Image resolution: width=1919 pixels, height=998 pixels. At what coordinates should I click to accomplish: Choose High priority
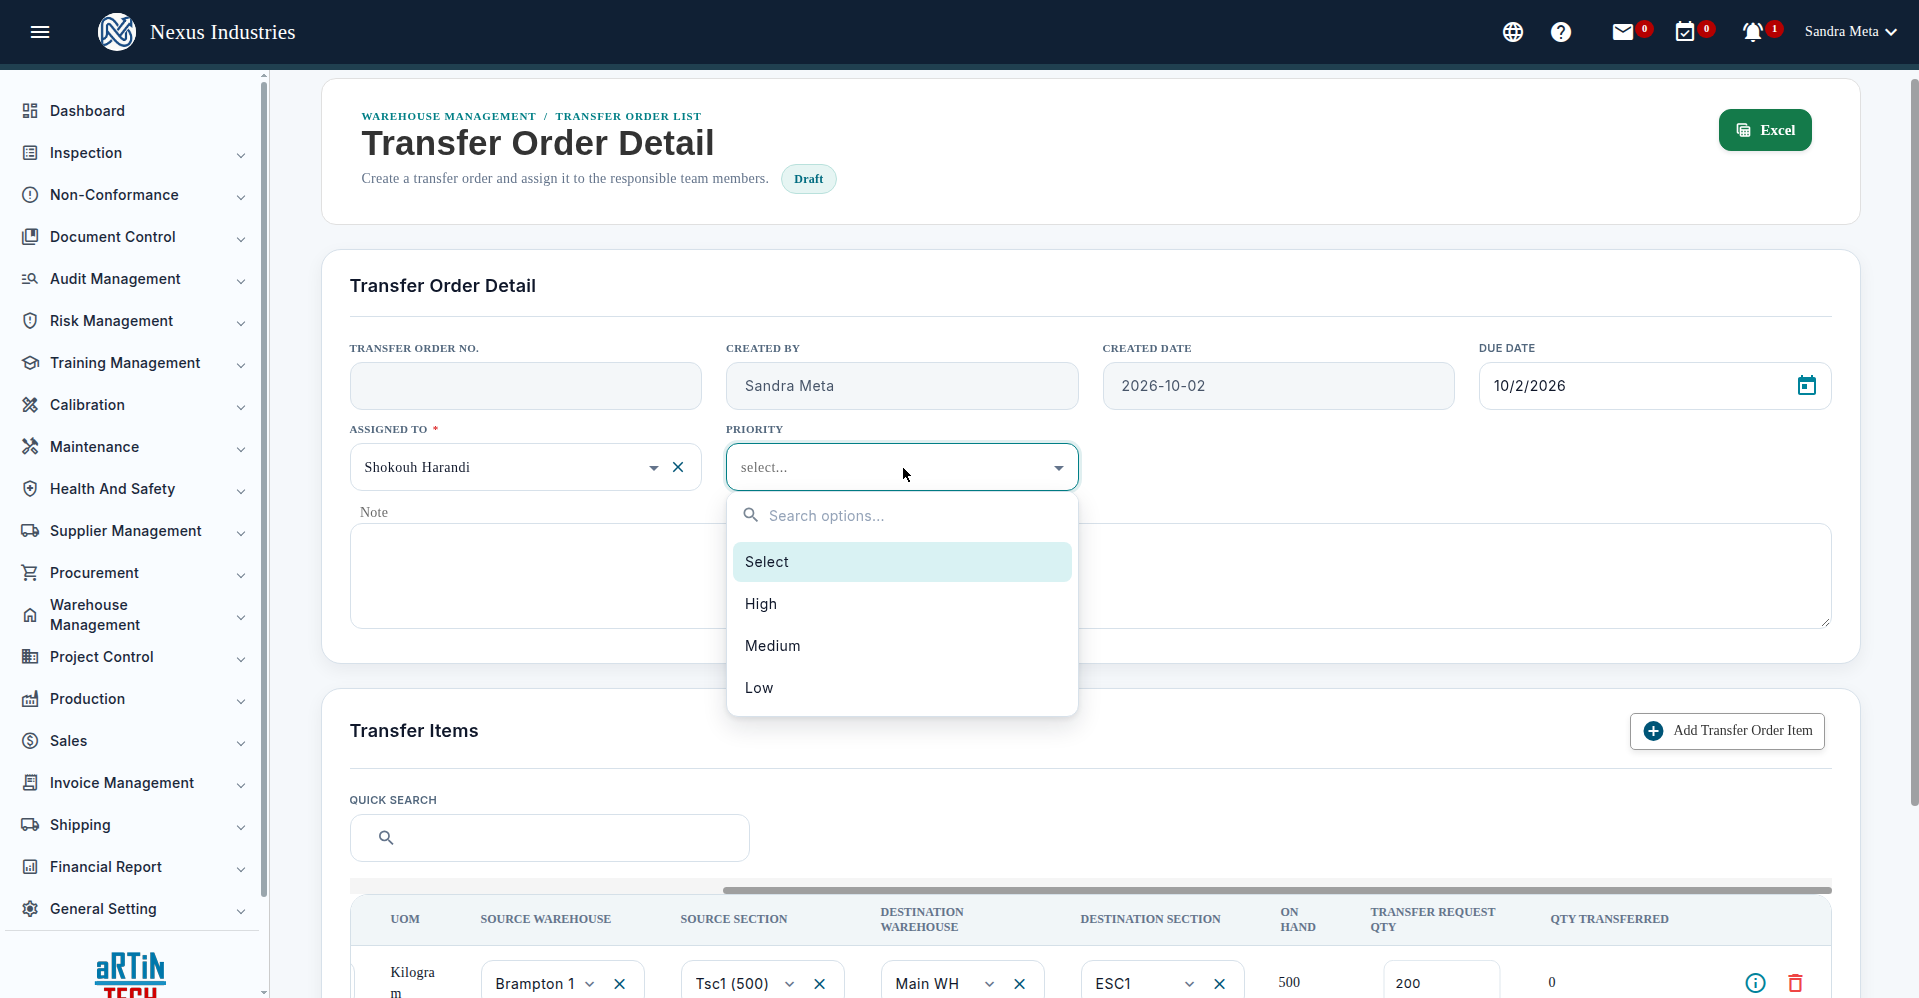[x=902, y=604]
